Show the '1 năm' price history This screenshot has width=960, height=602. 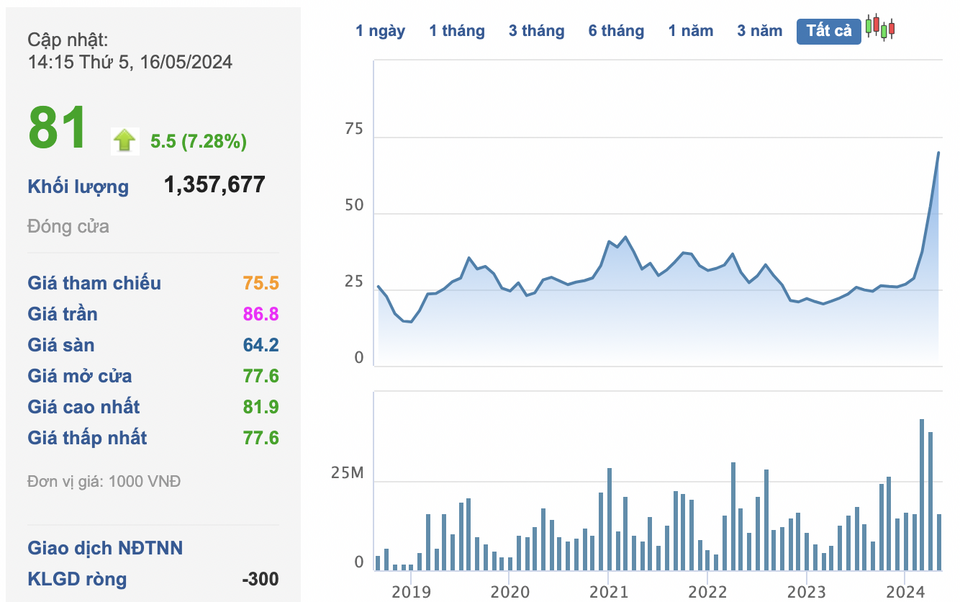[691, 31]
